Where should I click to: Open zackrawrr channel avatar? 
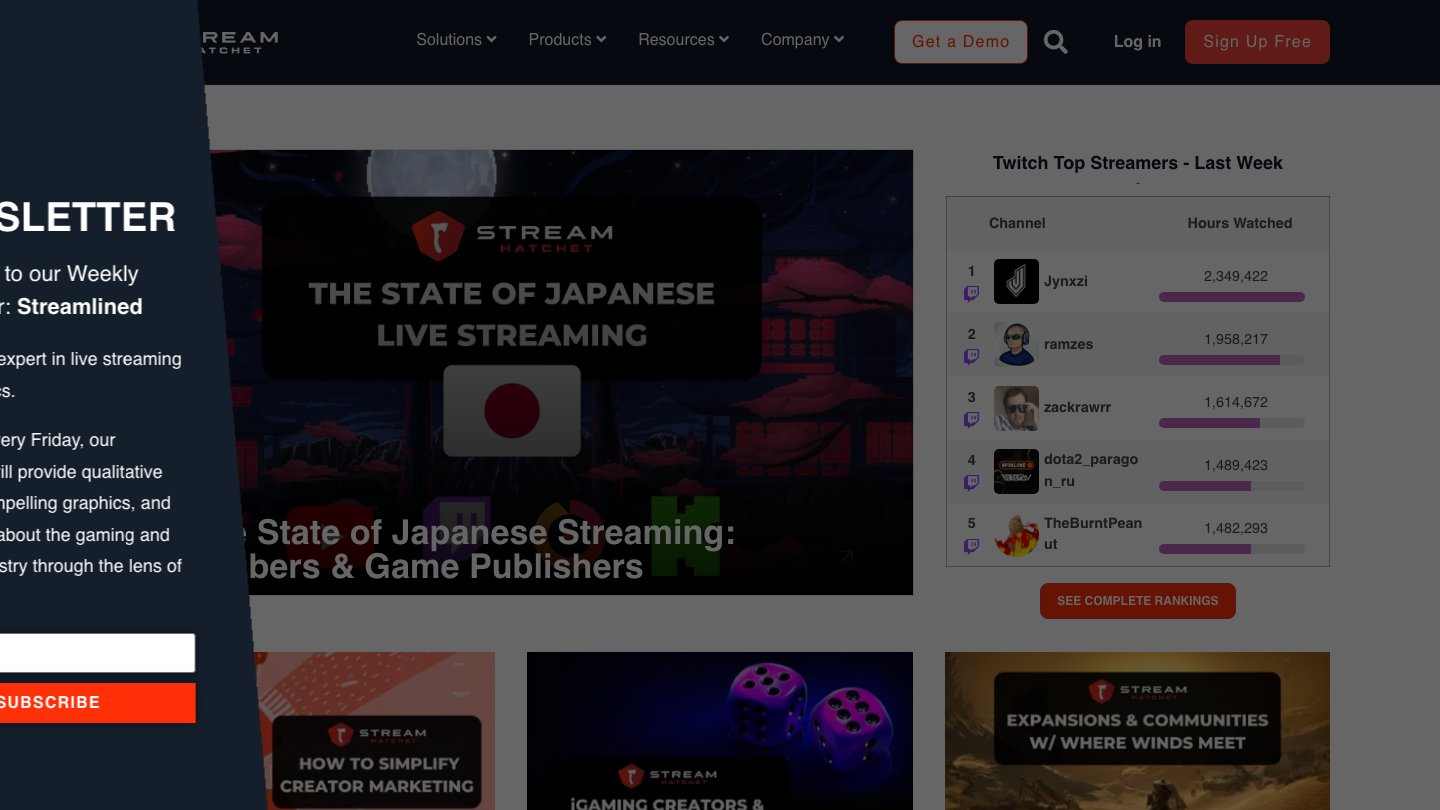tap(1016, 408)
